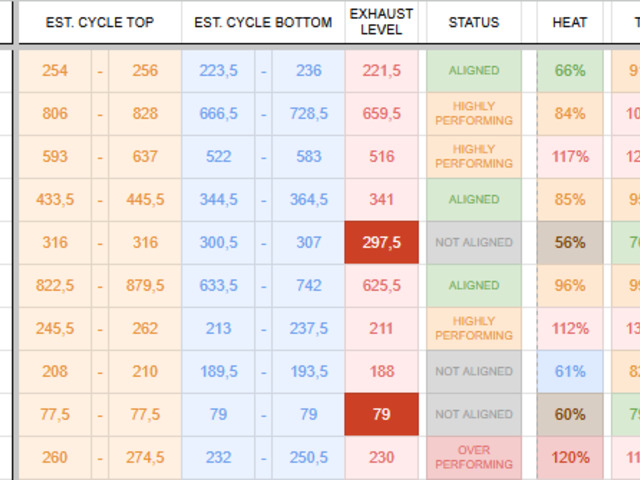Select the cycle bottom cell 742
The height and width of the screenshot is (480, 640).
pos(309,286)
